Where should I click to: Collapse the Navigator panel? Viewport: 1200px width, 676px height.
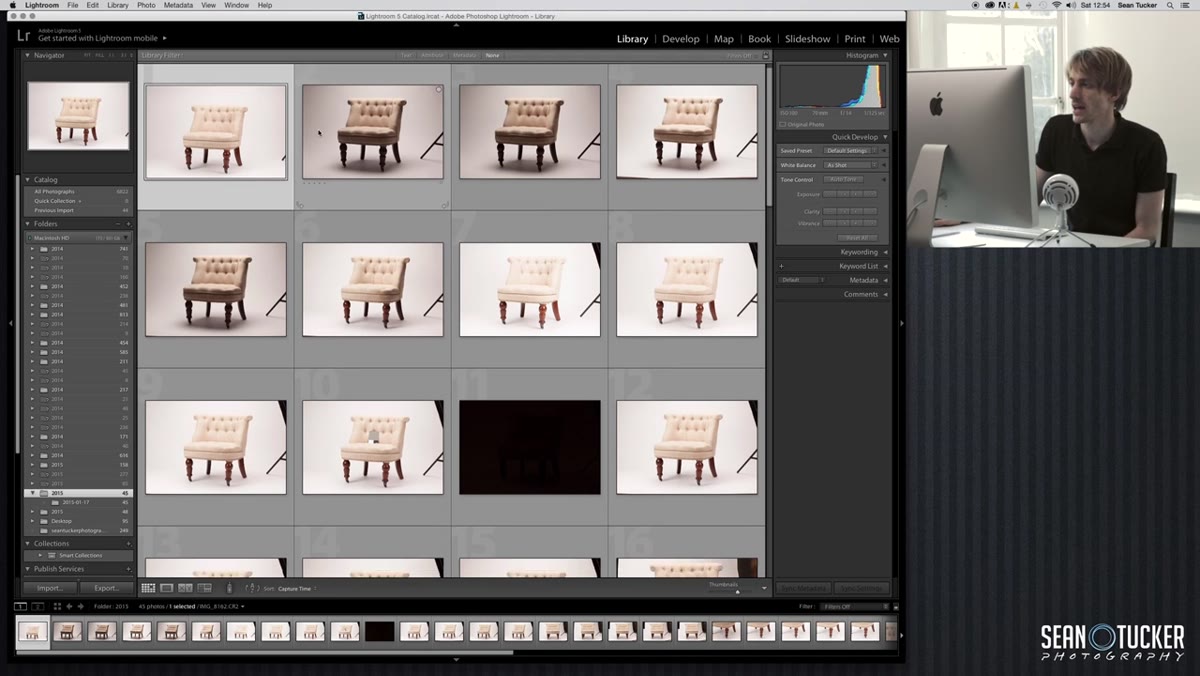click(28, 55)
